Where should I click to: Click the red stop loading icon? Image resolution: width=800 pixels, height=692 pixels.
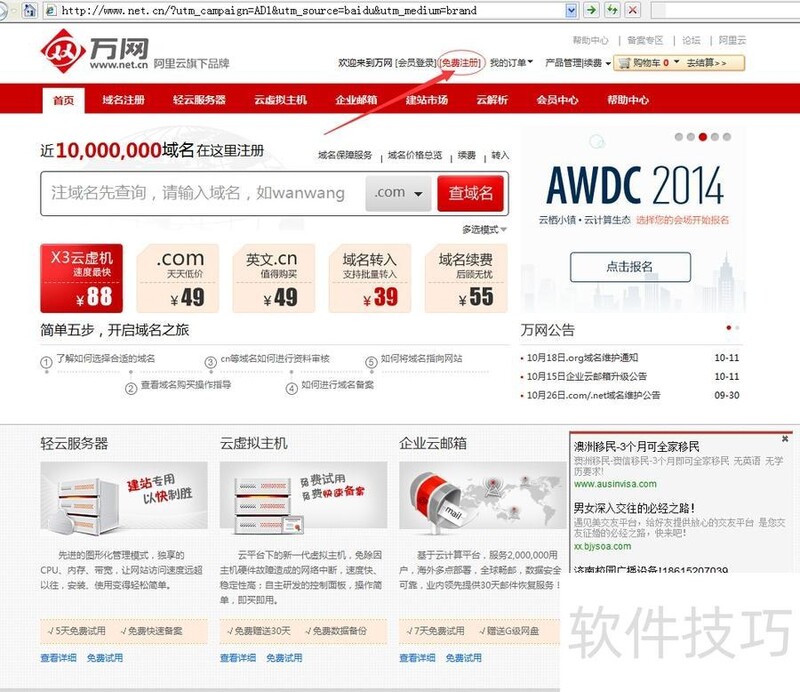(633, 9)
